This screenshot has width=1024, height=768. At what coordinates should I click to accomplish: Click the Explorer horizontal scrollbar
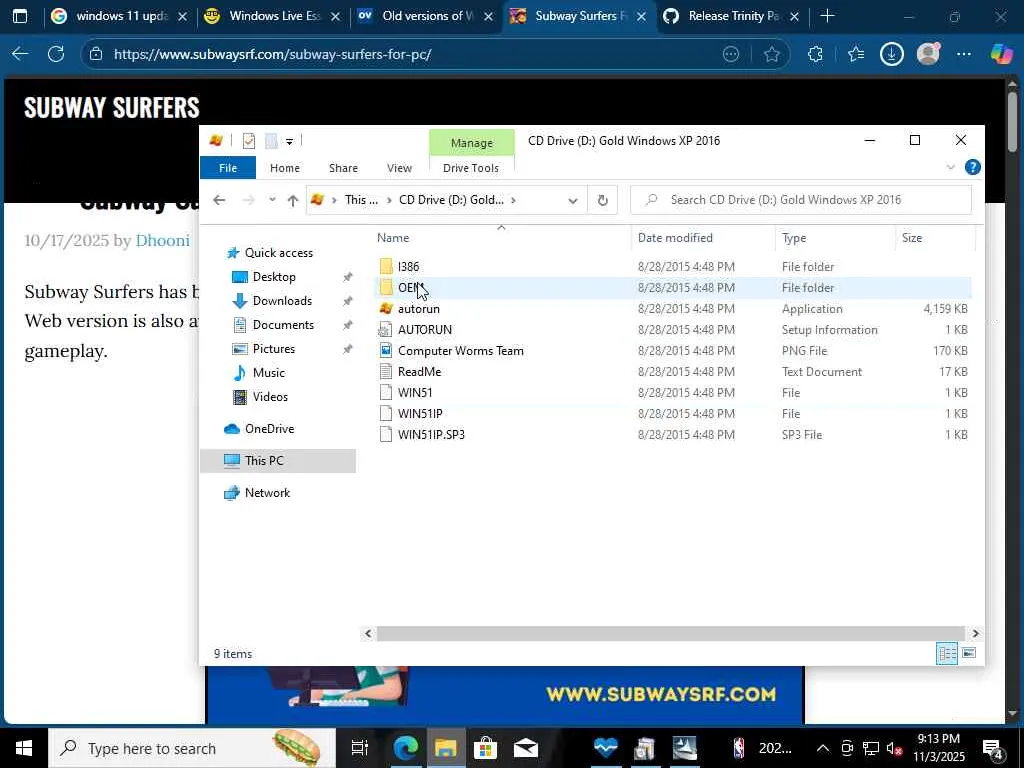pos(671,633)
